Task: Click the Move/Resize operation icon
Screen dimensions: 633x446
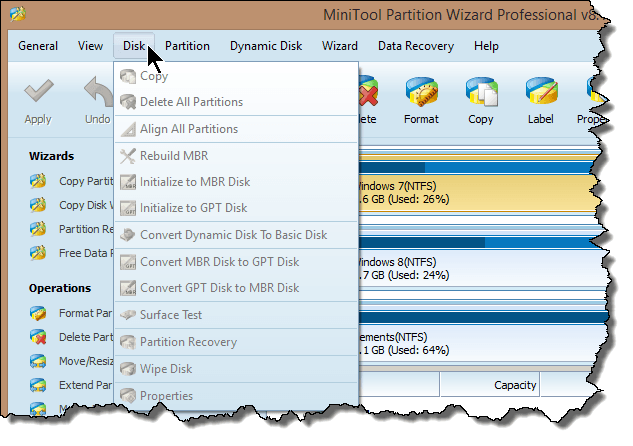Action: tap(38, 361)
